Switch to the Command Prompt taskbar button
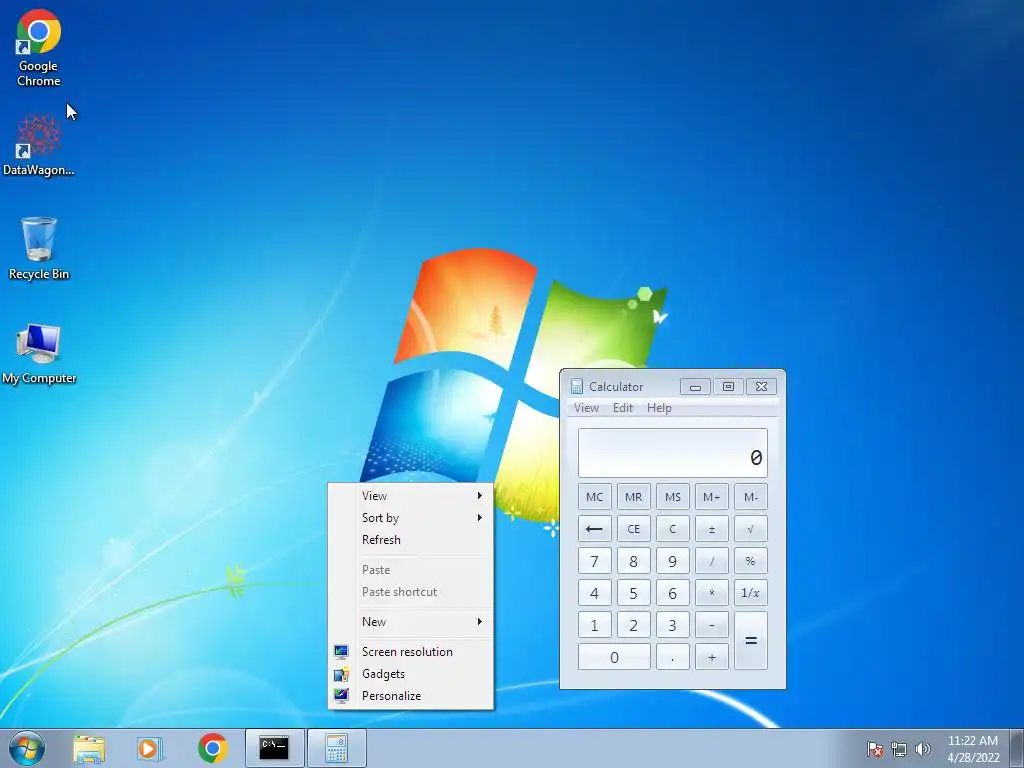Image resolution: width=1024 pixels, height=768 pixels. point(274,748)
